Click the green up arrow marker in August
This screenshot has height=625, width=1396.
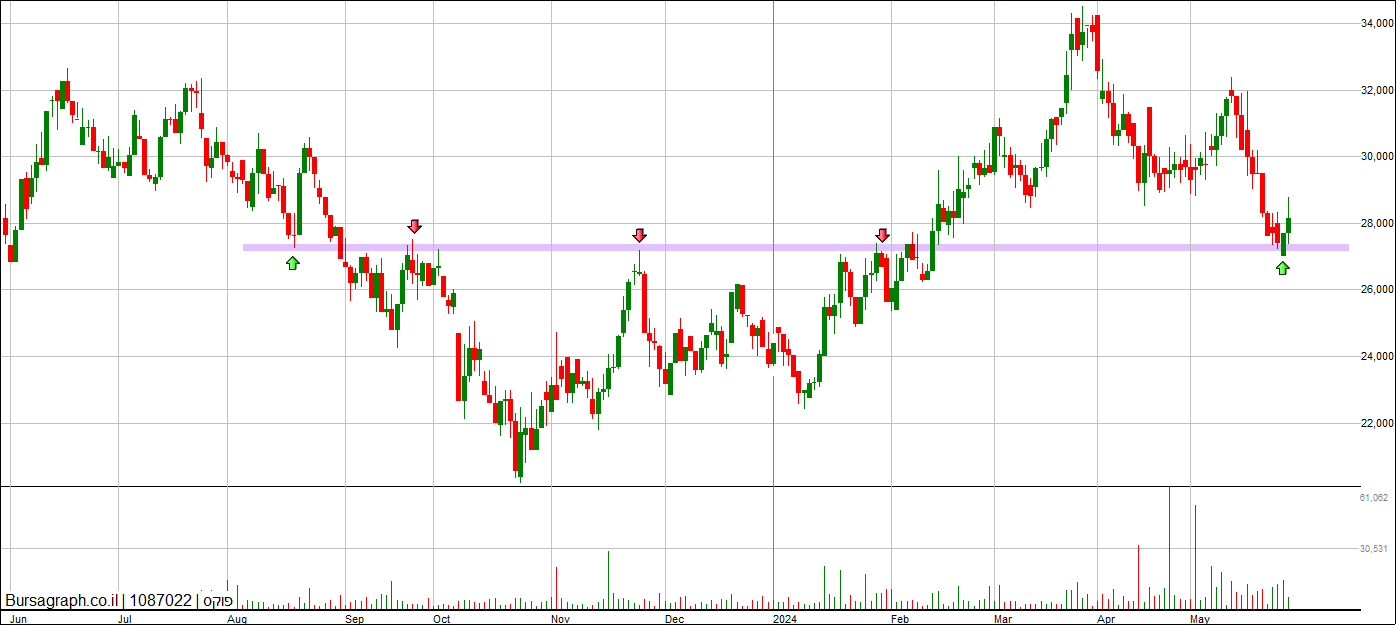point(292,262)
